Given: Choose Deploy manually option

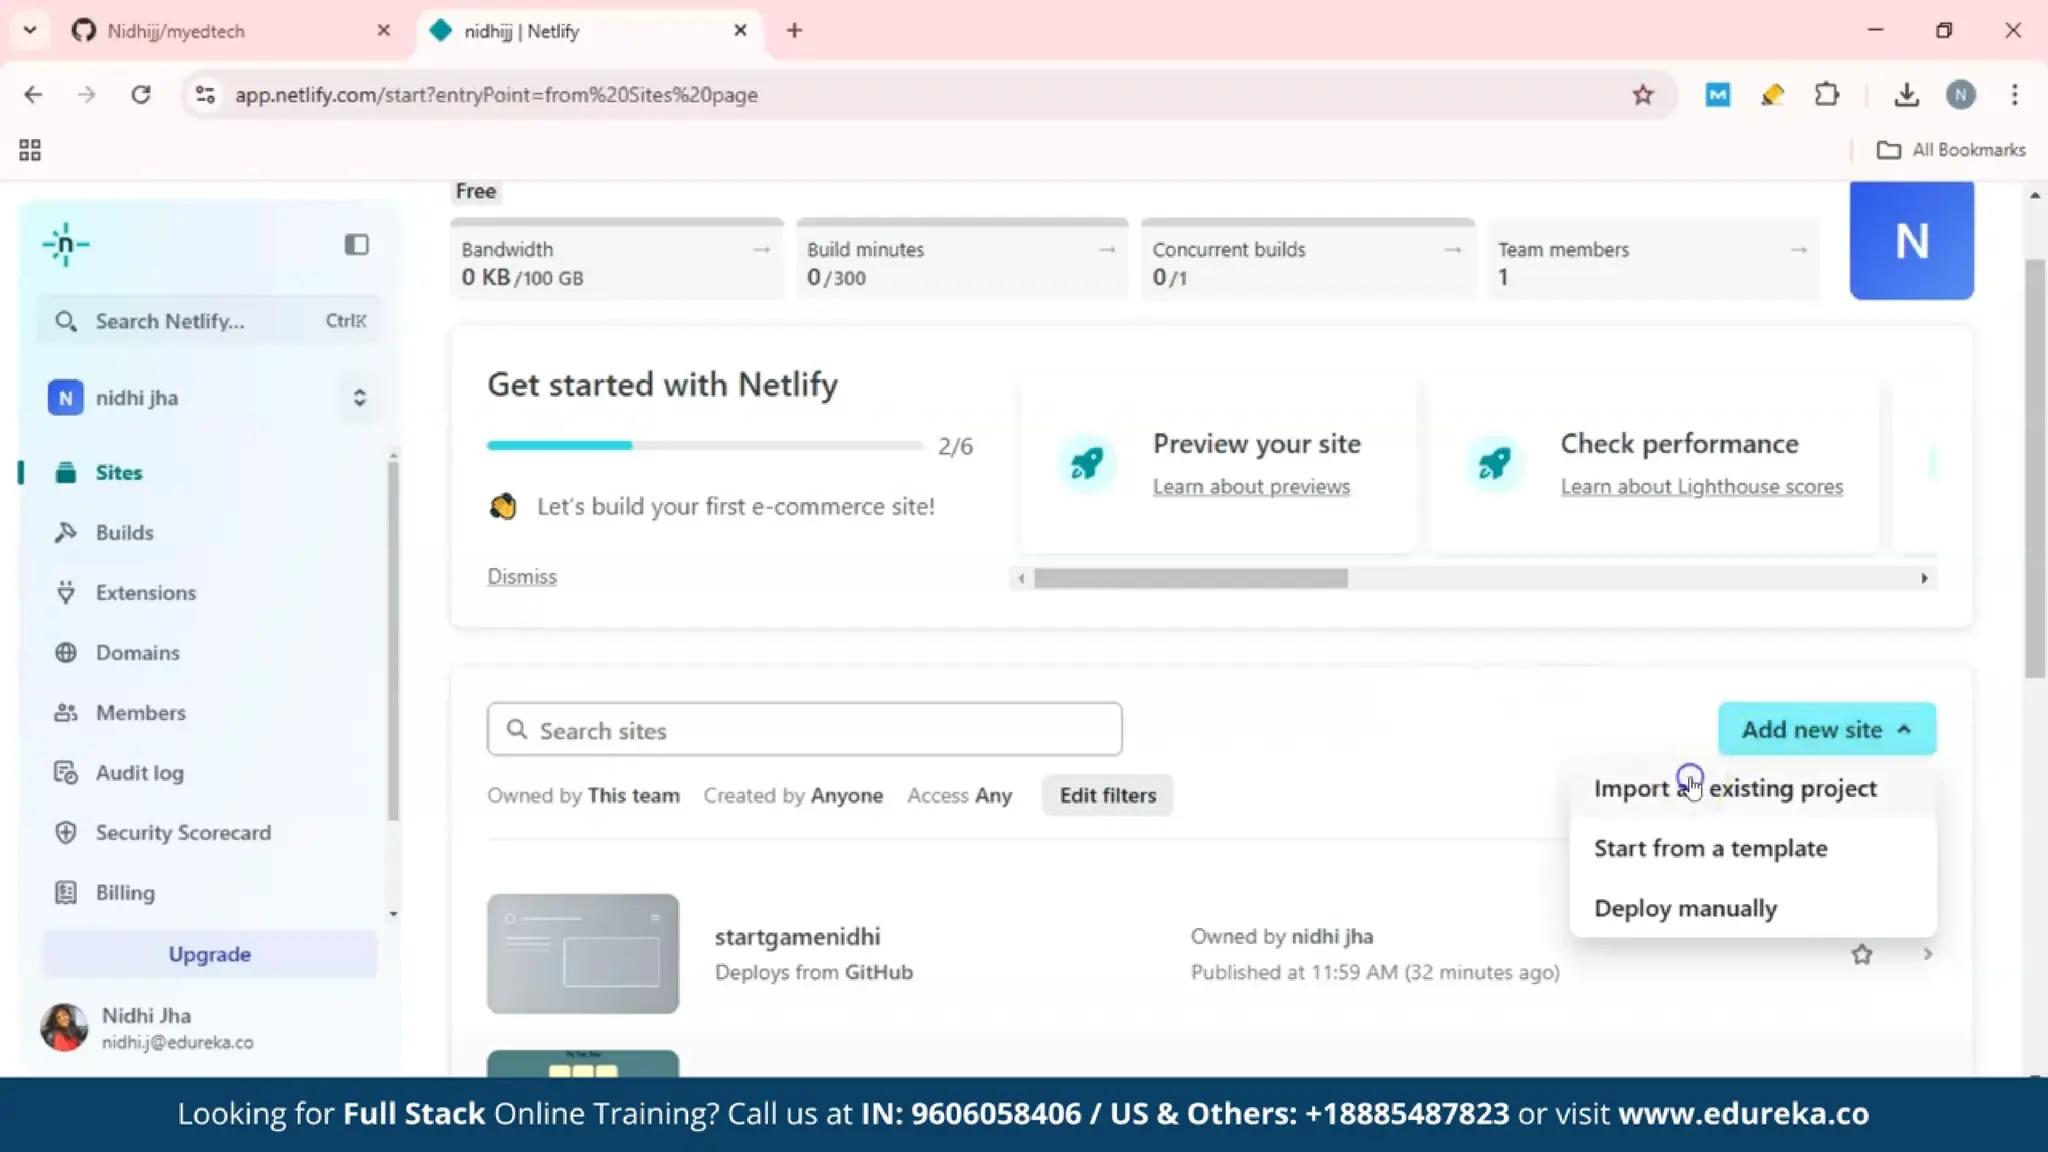Looking at the screenshot, I should coord(1685,908).
